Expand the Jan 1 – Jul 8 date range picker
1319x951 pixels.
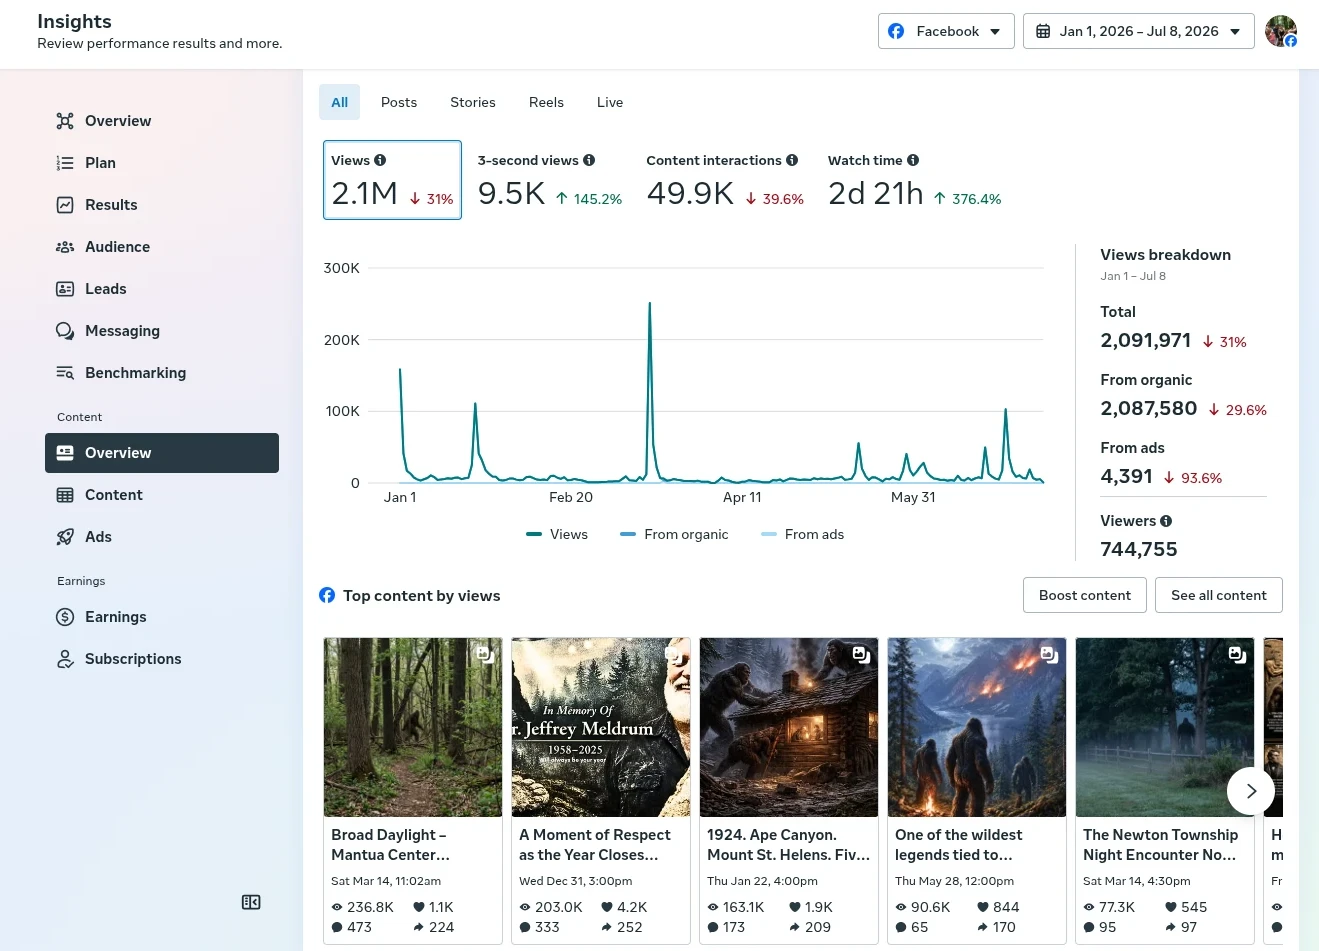pyautogui.click(x=1139, y=31)
